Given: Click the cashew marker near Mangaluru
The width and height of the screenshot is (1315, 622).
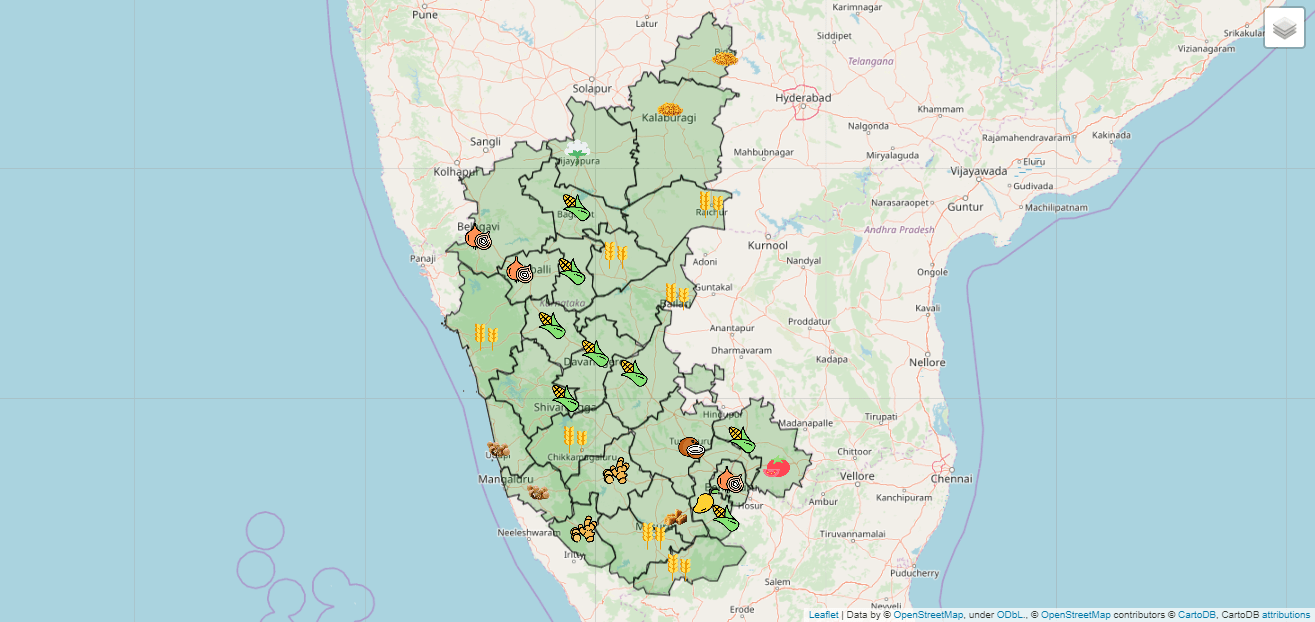Looking at the screenshot, I should (x=536, y=491).
